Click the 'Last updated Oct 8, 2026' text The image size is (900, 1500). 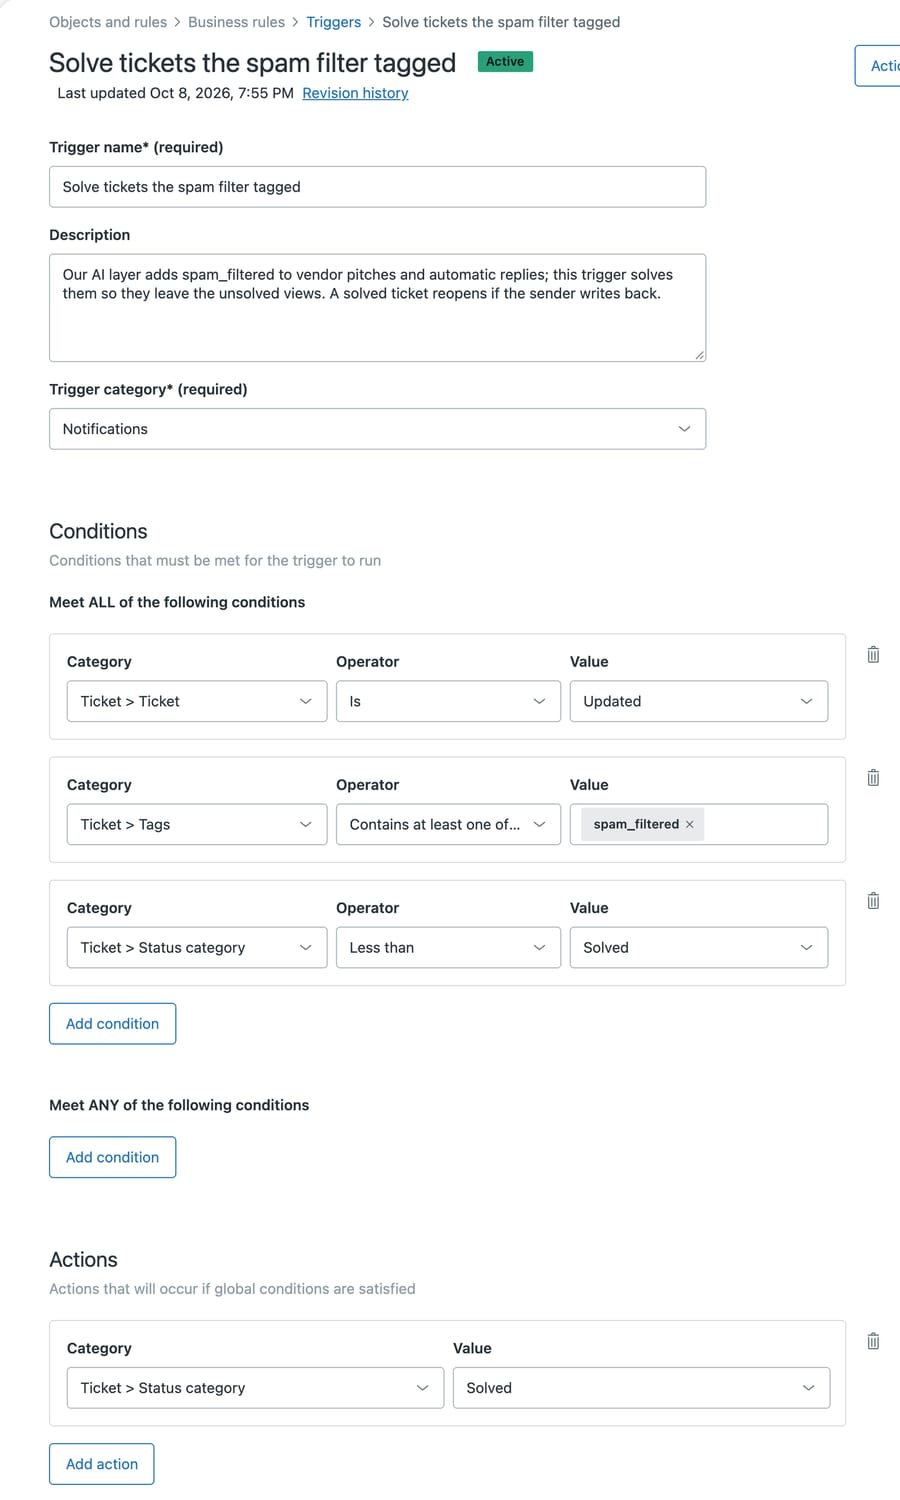[x=175, y=93]
